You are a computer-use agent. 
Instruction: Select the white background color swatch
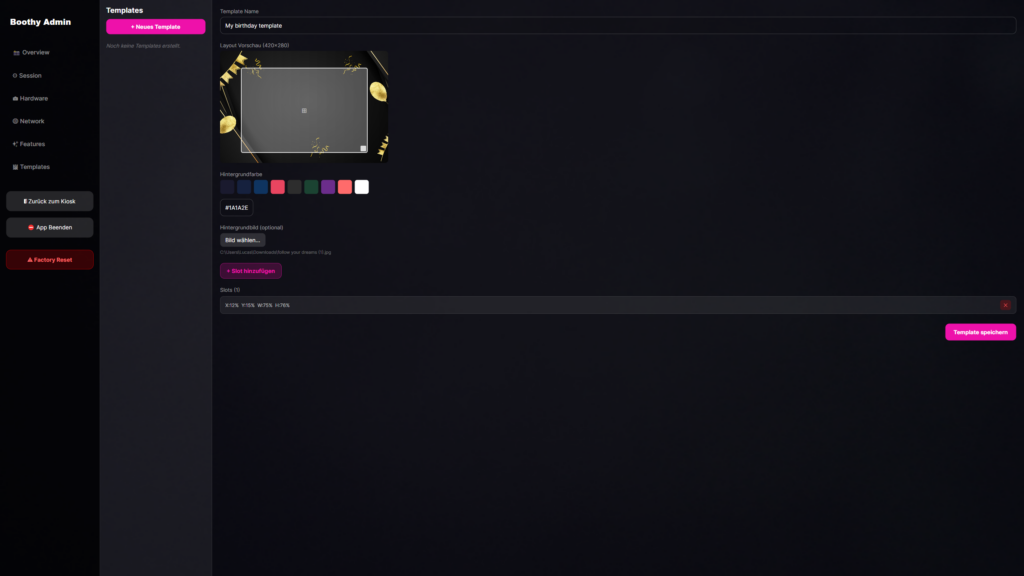click(362, 187)
